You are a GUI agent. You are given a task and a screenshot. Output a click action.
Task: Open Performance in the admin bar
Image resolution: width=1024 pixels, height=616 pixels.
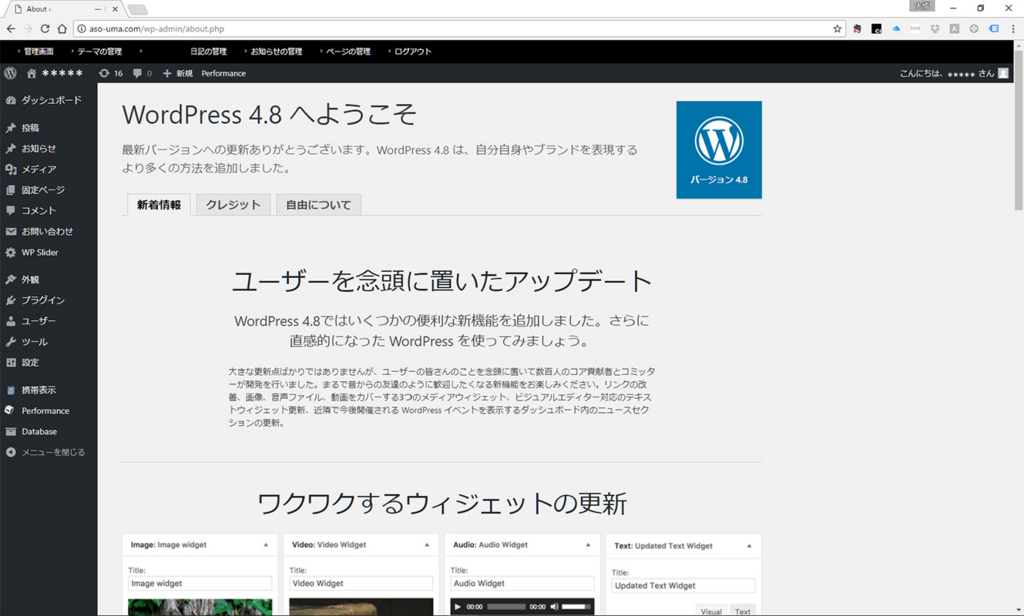click(x=223, y=73)
